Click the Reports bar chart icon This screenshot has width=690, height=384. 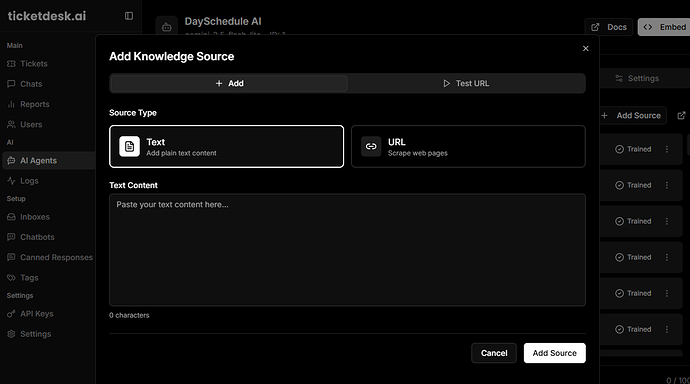coord(11,104)
